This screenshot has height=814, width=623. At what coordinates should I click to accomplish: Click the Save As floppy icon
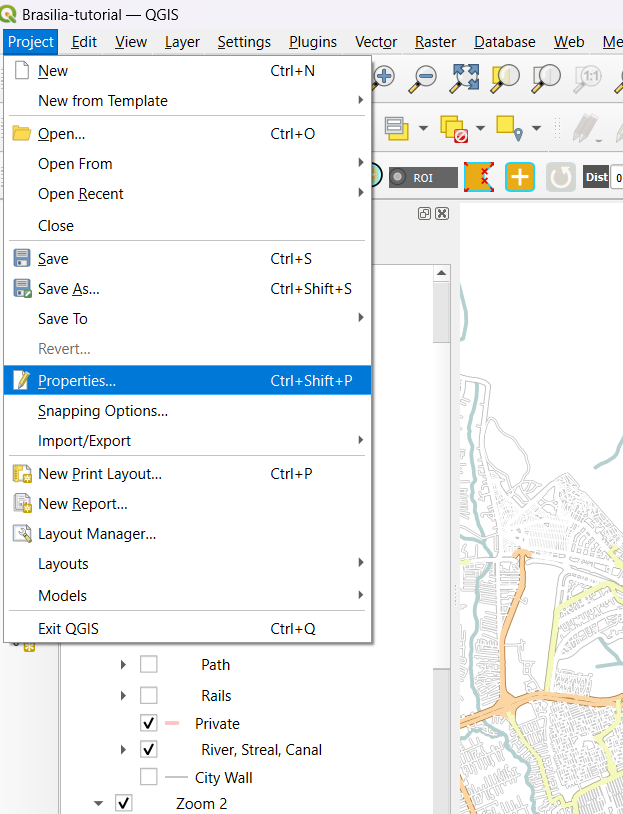(x=22, y=288)
